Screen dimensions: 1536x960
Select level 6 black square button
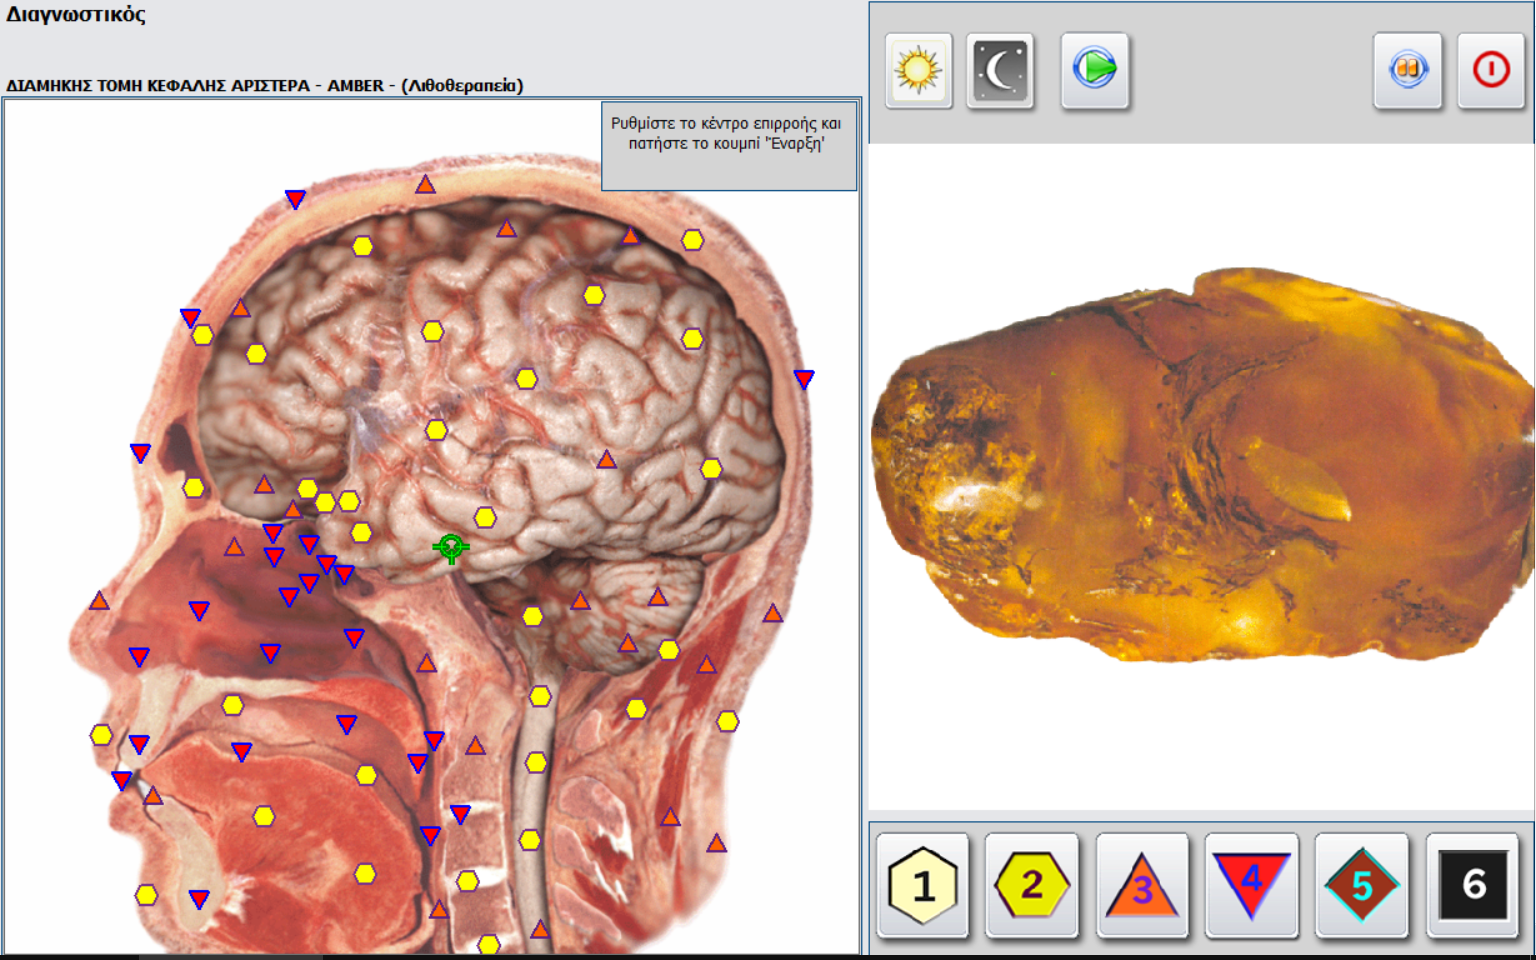coord(1473,885)
